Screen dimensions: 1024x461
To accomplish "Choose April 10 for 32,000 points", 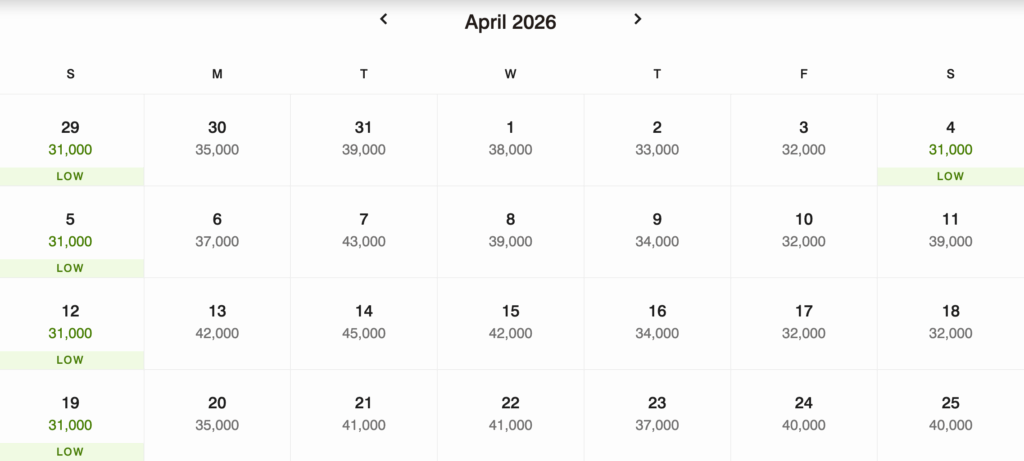I will point(804,230).
